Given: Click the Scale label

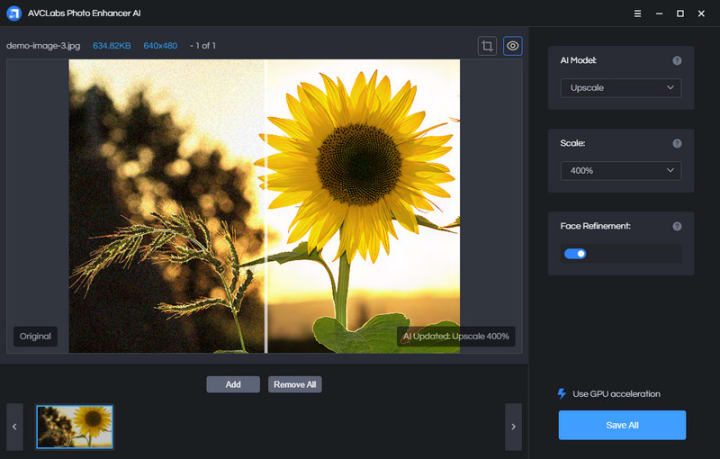Looking at the screenshot, I should (x=573, y=144).
